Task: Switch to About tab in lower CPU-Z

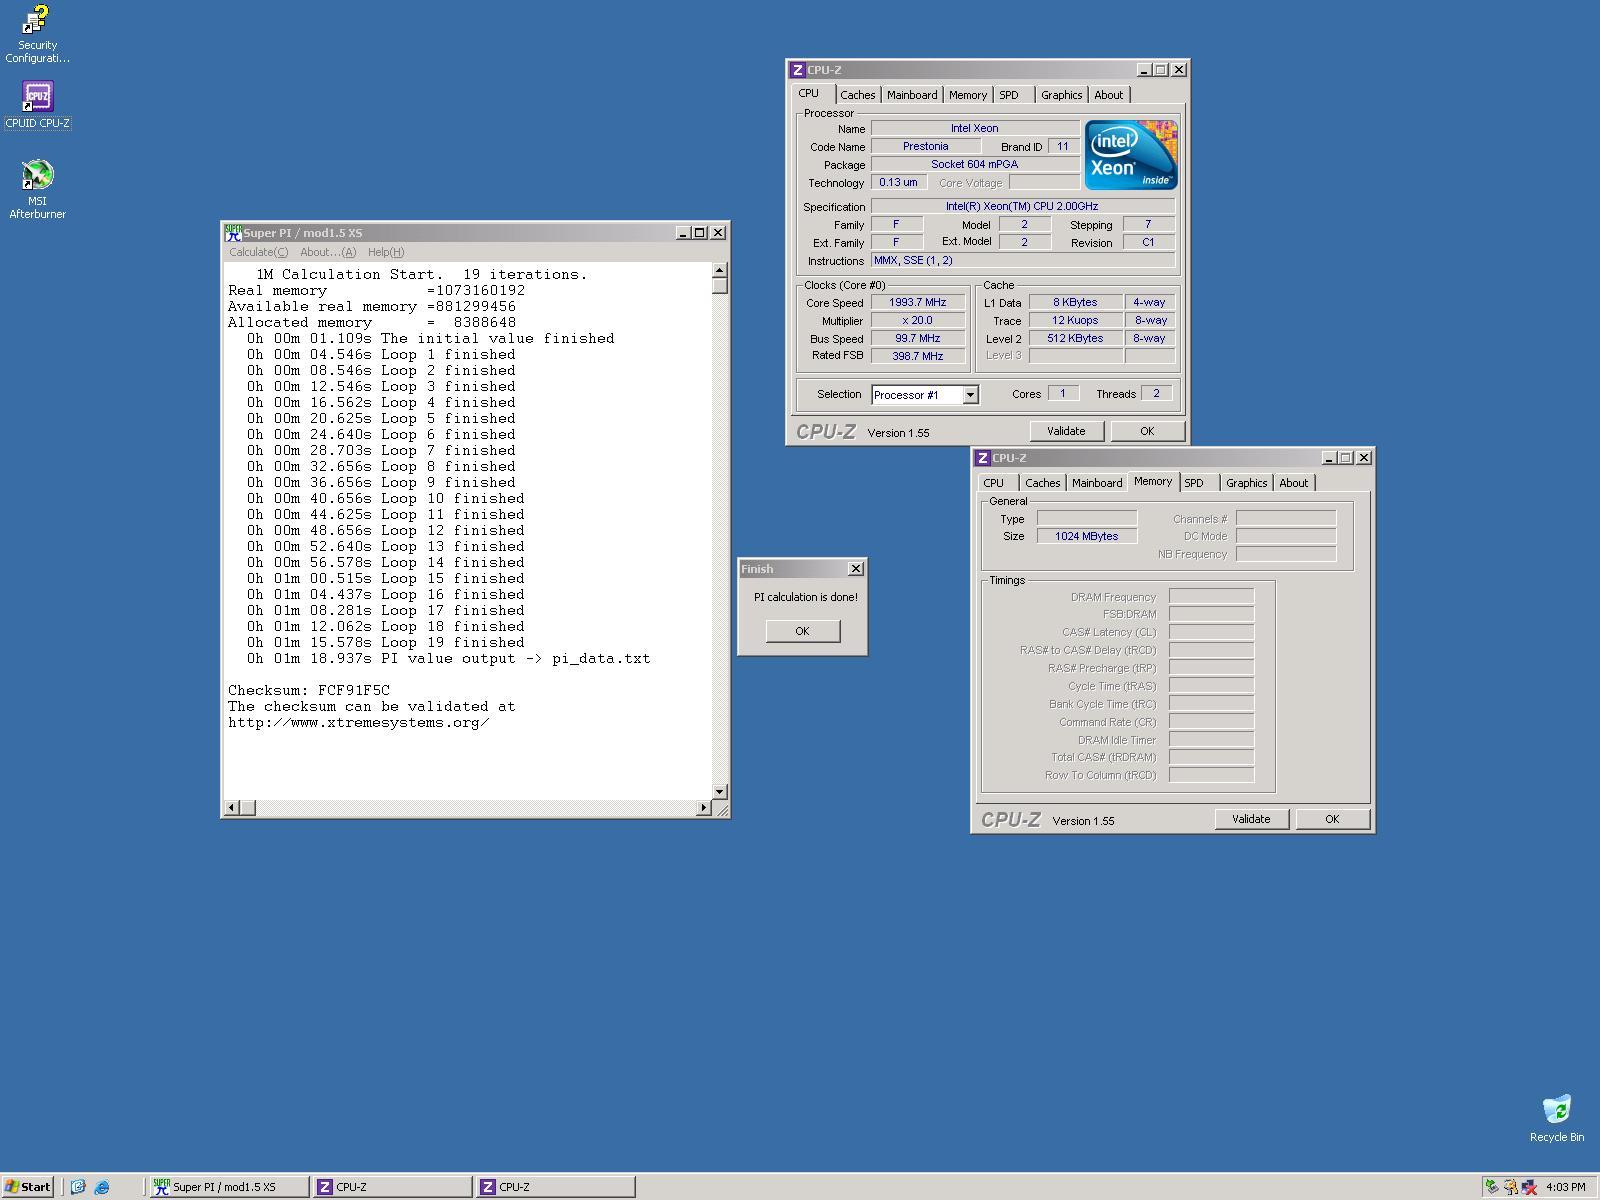Action: 1293,483
